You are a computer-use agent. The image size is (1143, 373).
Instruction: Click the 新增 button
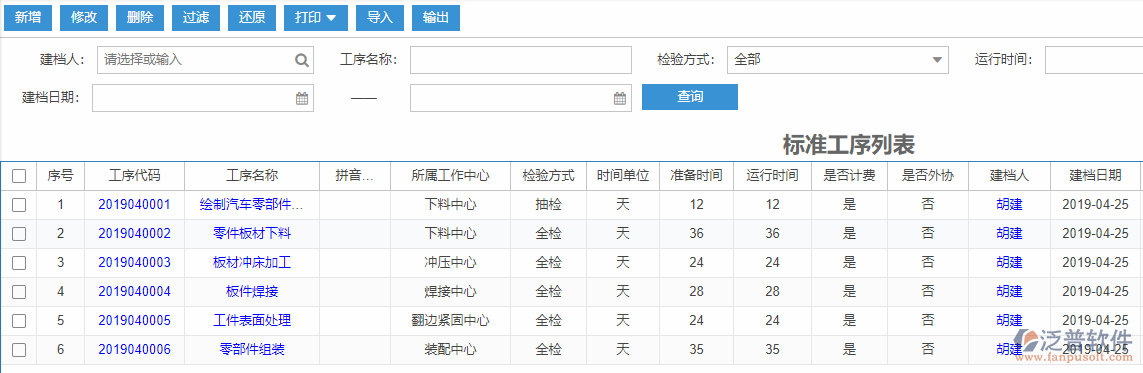(28, 18)
